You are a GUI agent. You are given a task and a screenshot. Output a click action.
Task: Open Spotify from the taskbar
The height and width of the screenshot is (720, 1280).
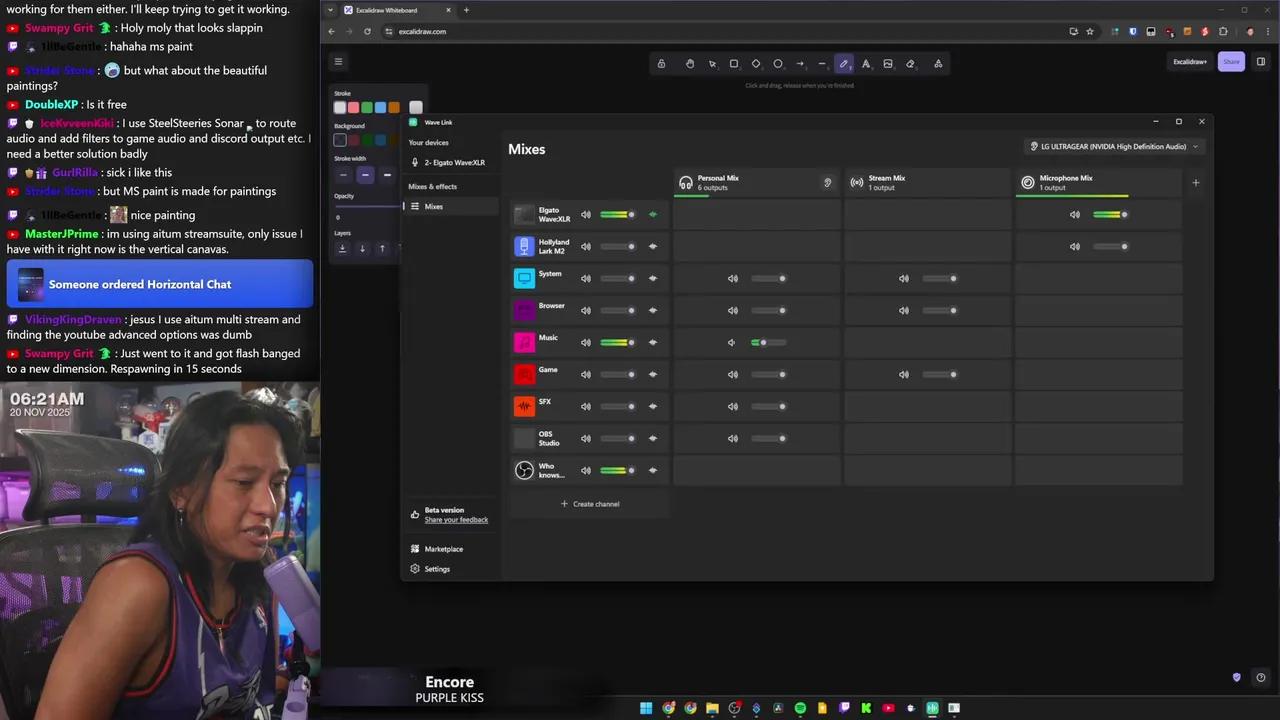pyautogui.click(x=800, y=708)
